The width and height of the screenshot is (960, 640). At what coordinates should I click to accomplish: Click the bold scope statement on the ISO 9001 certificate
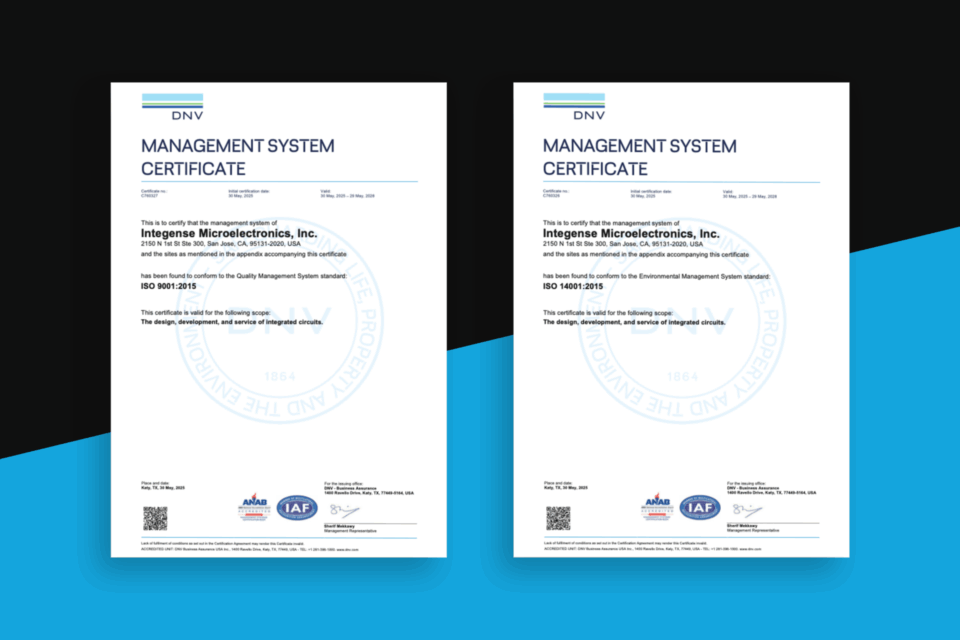pos(231,322)
